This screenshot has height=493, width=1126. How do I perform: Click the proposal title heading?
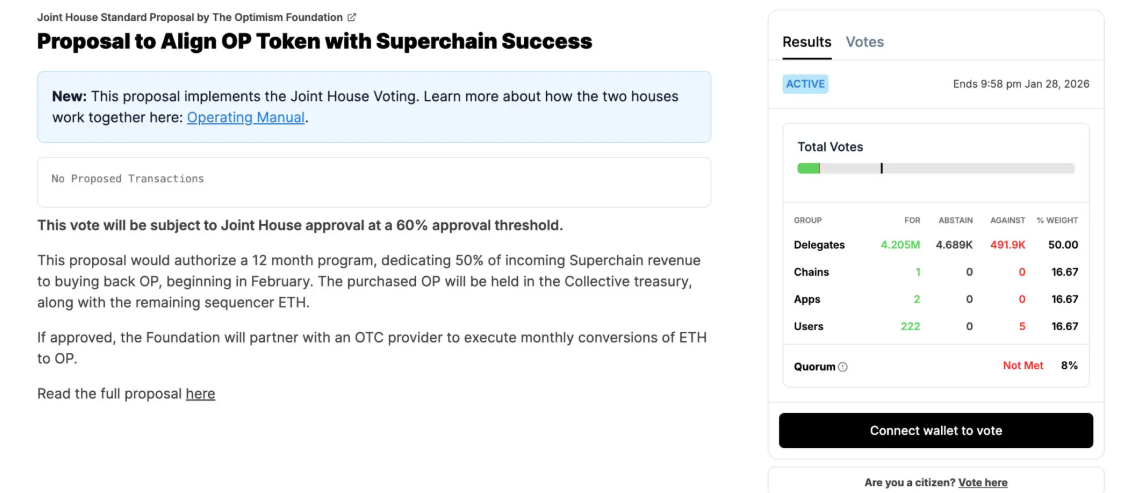tap(314, 42)
